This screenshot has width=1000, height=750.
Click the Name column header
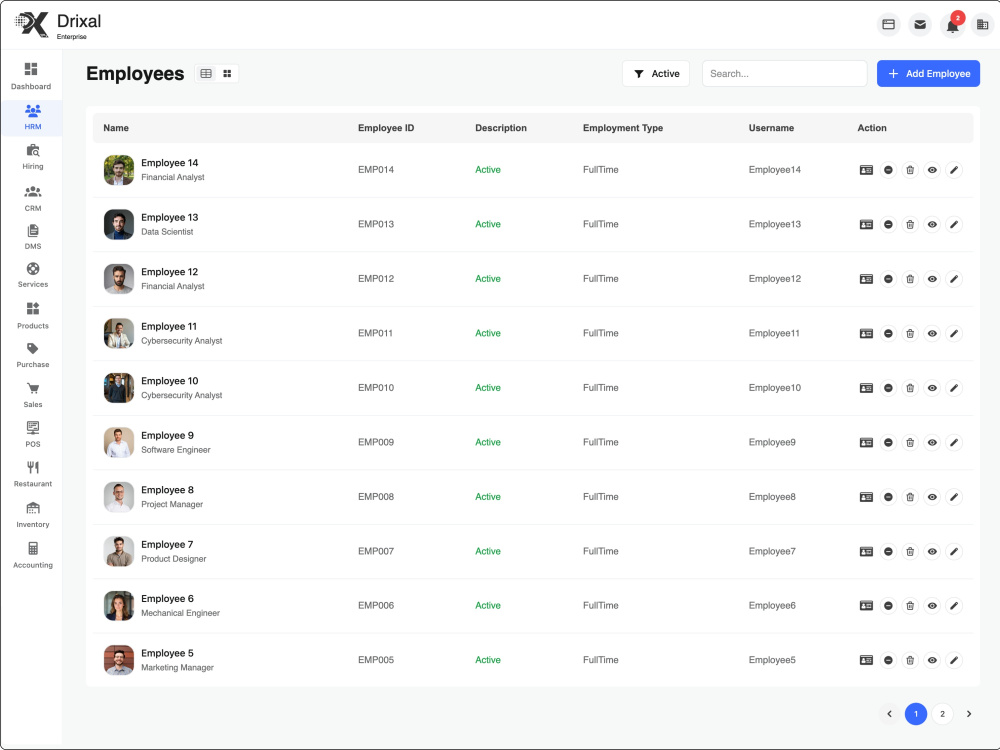(x=116, y=128)
